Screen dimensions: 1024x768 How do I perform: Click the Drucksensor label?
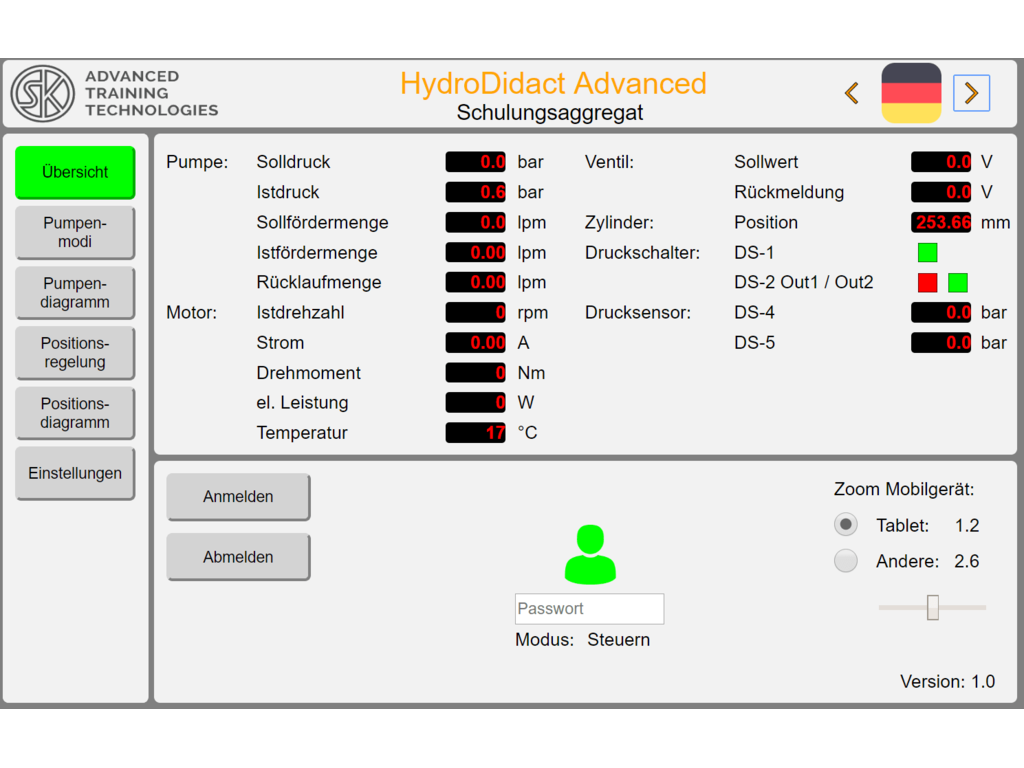(637, 313)
